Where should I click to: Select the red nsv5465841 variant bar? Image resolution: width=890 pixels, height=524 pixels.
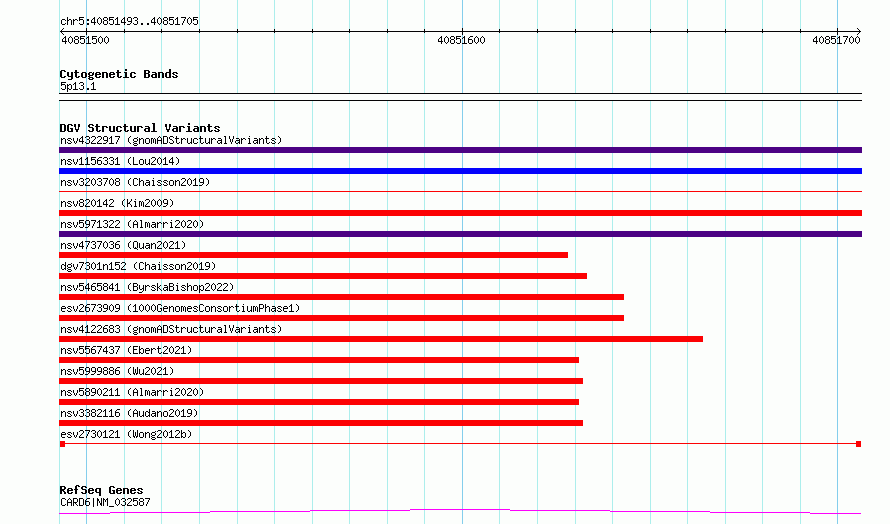point(342,297)
